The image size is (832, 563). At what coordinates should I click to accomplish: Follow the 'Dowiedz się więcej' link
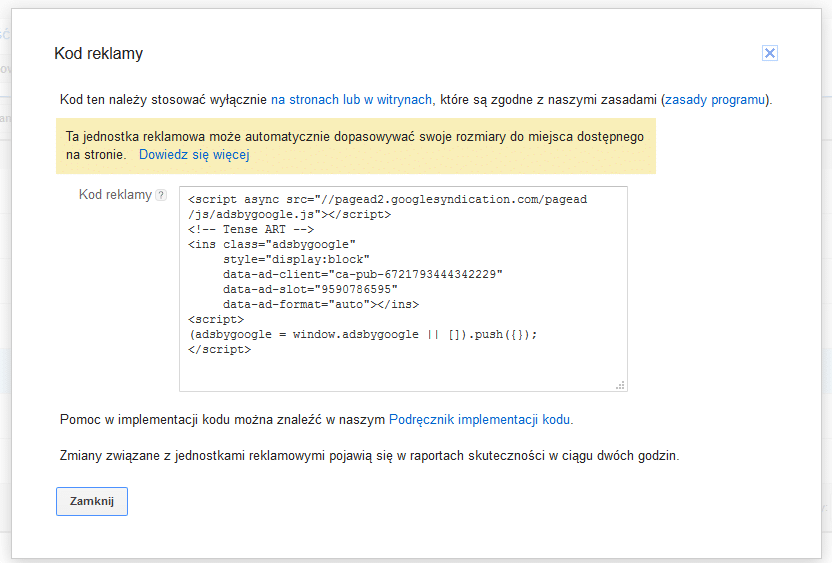click(x=194, y=154)
